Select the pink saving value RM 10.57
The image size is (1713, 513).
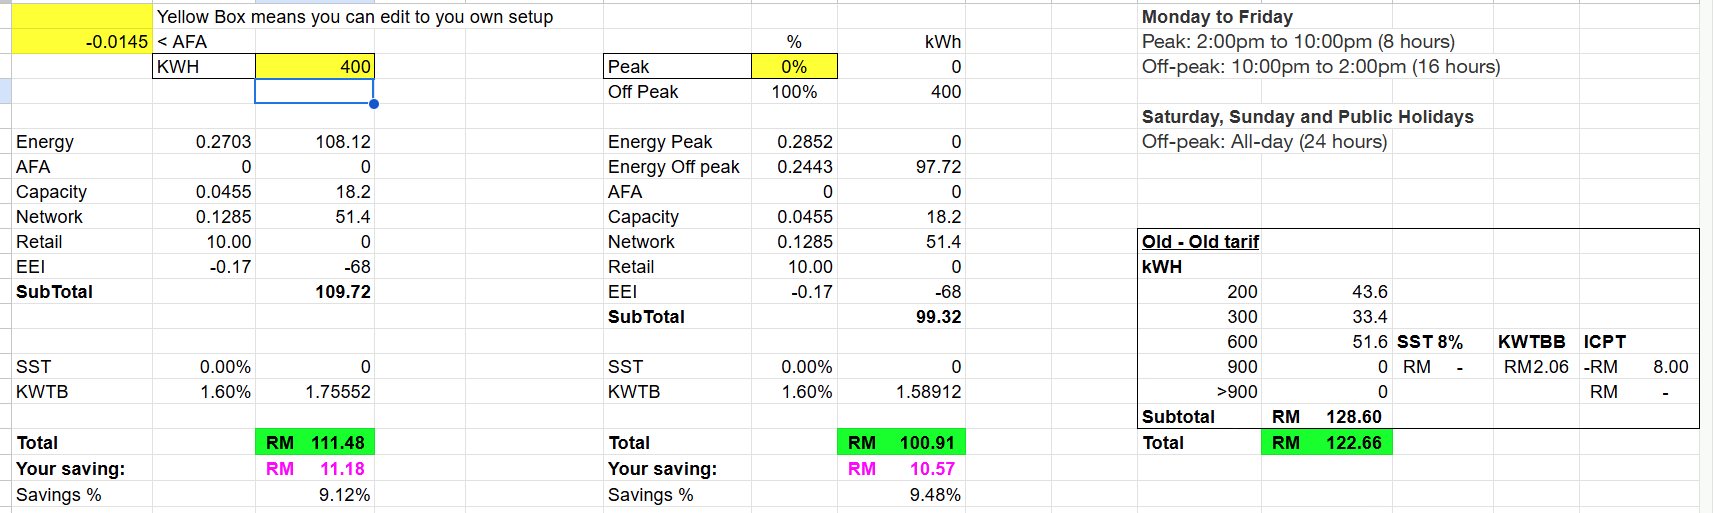[901, 469]
